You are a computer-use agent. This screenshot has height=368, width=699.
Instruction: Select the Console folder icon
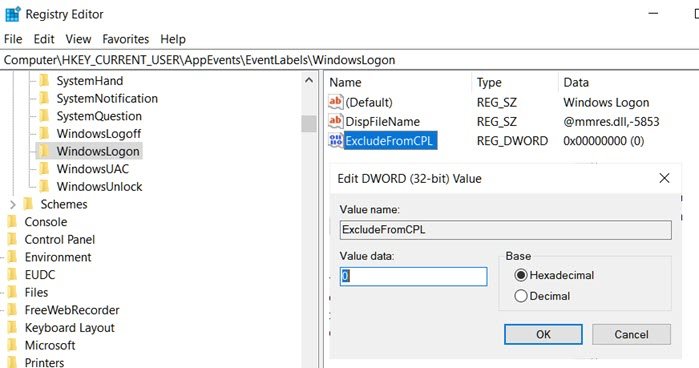[x=12, y=222]
